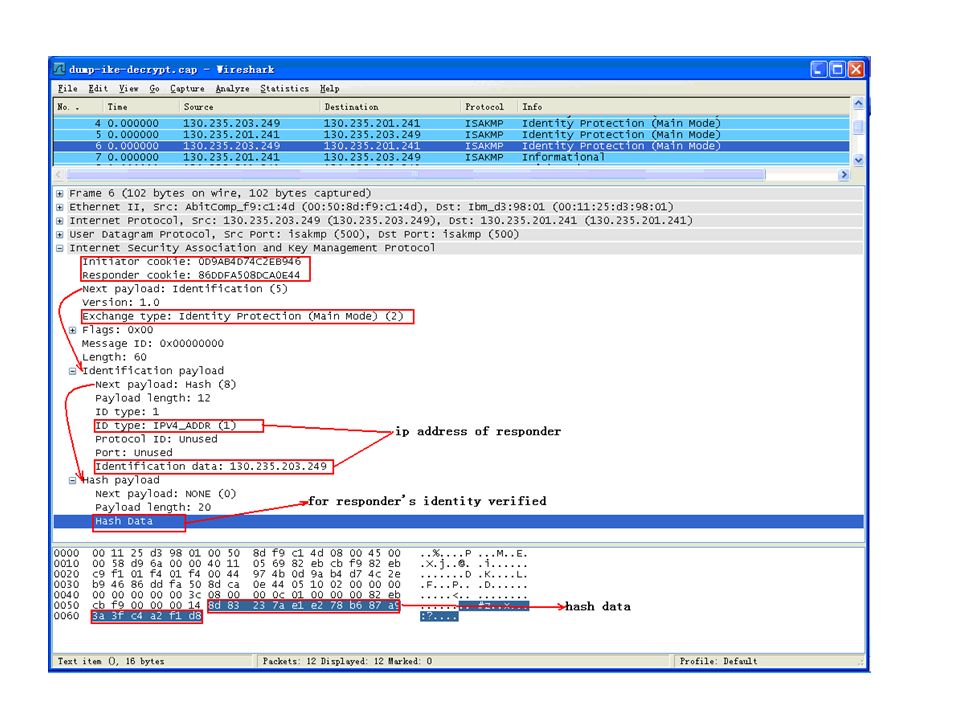Sort packets by the Protocol column header
Image resolution: width=960 pixels, height=720 pixels.
coord(489,107)
